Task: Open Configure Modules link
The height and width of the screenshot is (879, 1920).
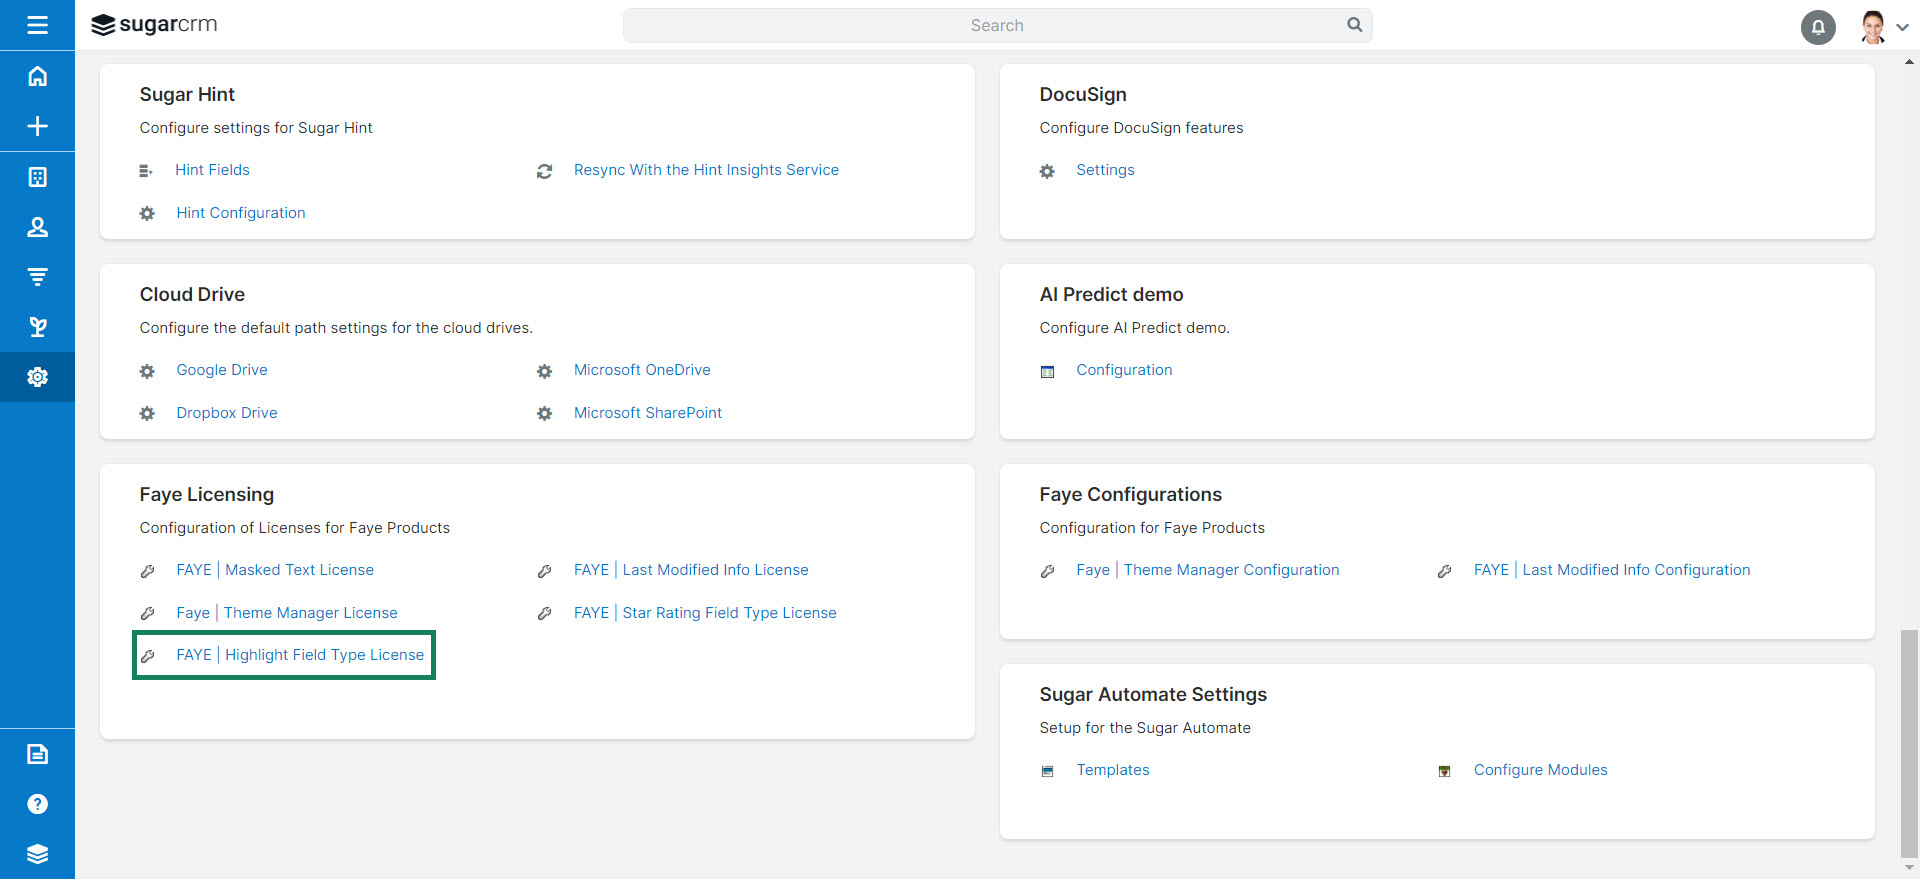Action: 1540,770
